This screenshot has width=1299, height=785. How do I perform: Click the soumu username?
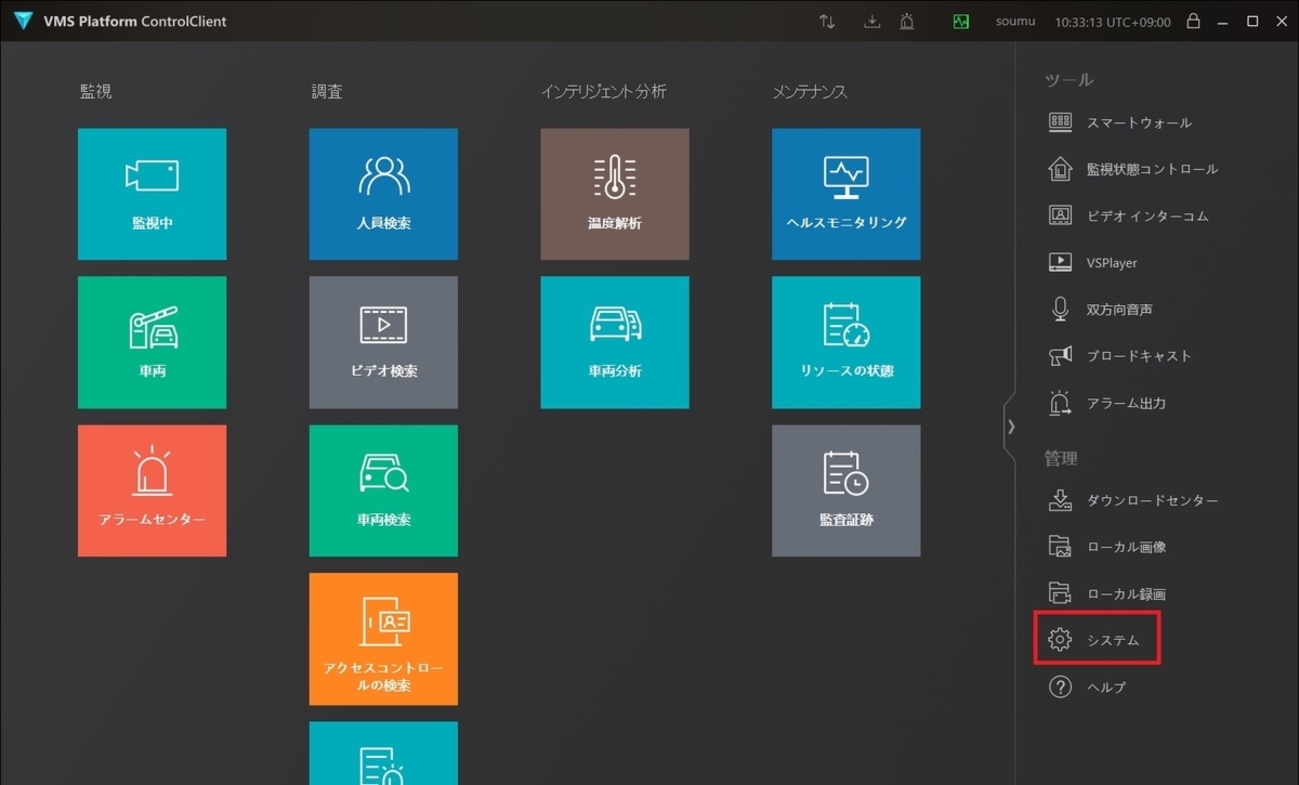1015,21
